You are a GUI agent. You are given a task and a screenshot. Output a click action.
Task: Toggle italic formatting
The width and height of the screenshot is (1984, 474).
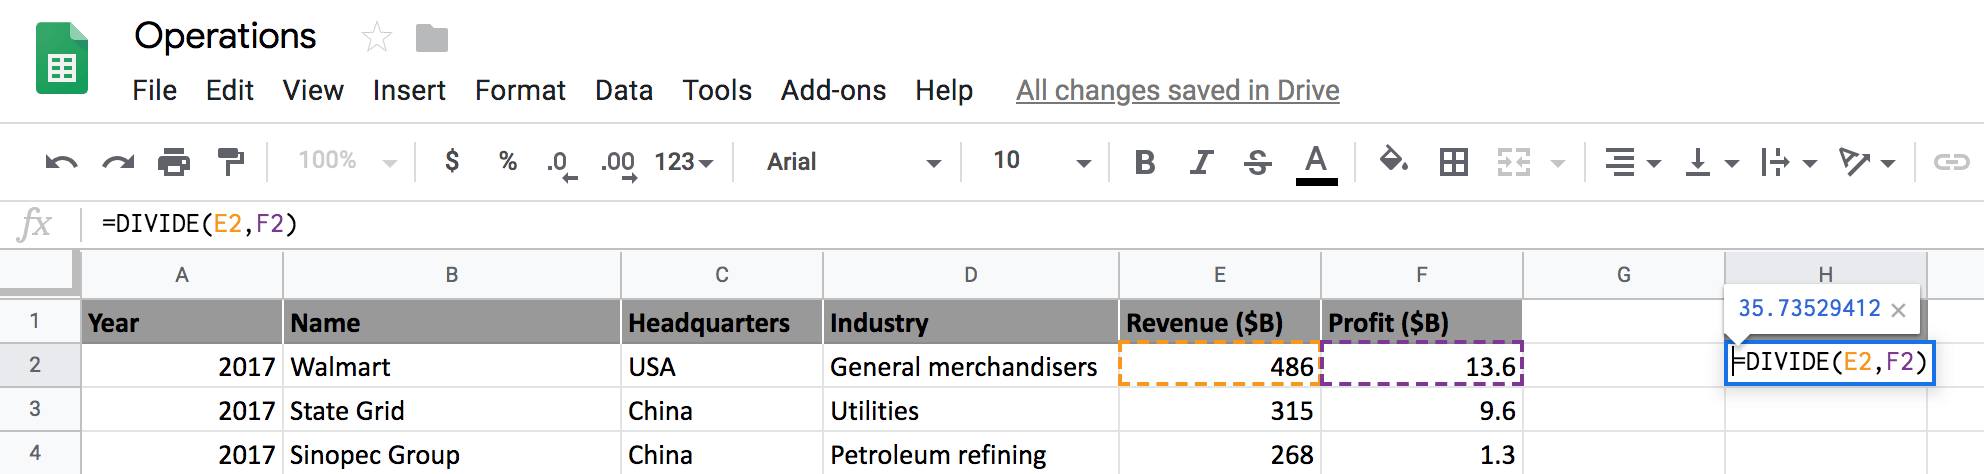tap(1201, 162)
